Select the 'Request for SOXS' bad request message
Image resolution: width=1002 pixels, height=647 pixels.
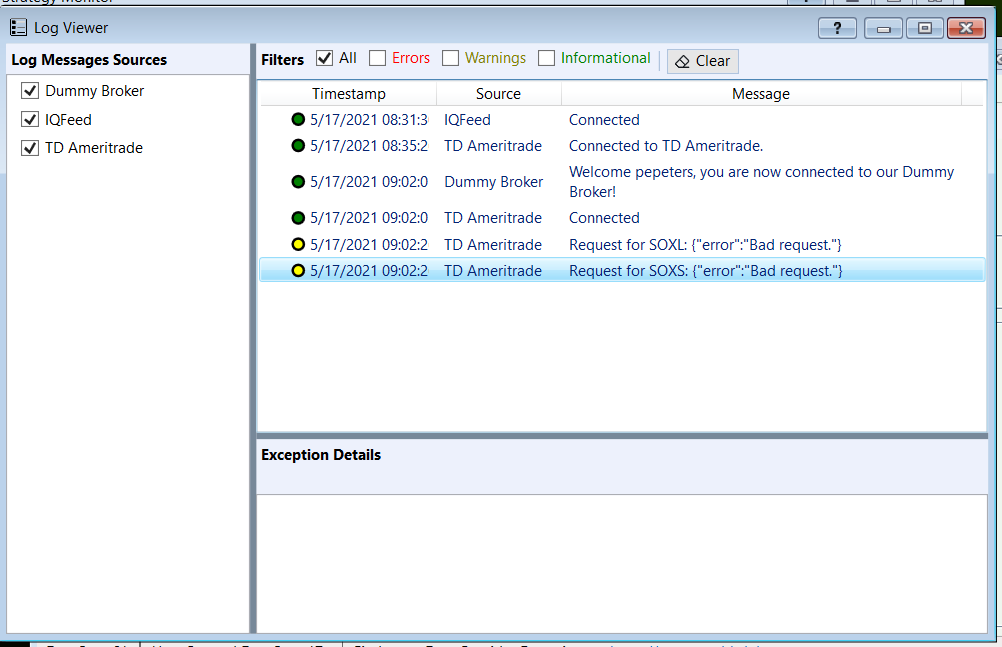(x=705, y=271)
